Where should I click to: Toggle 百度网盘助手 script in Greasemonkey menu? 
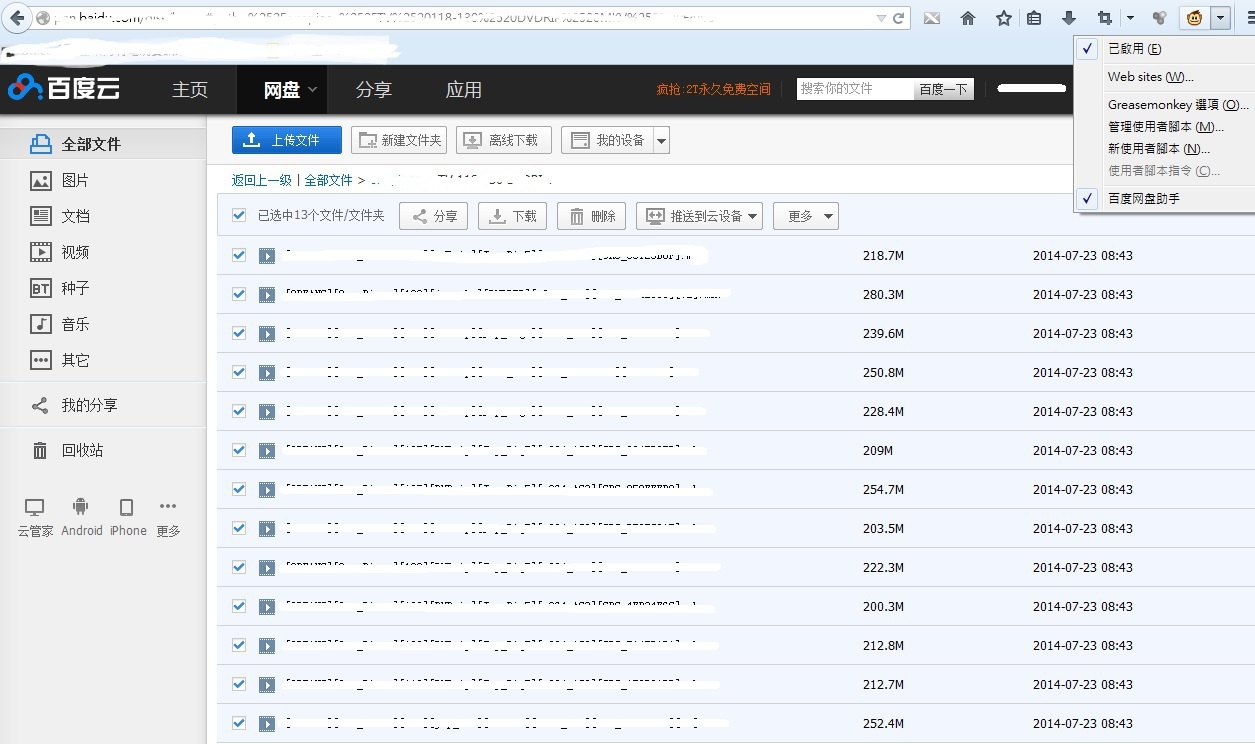point(1143,199)
